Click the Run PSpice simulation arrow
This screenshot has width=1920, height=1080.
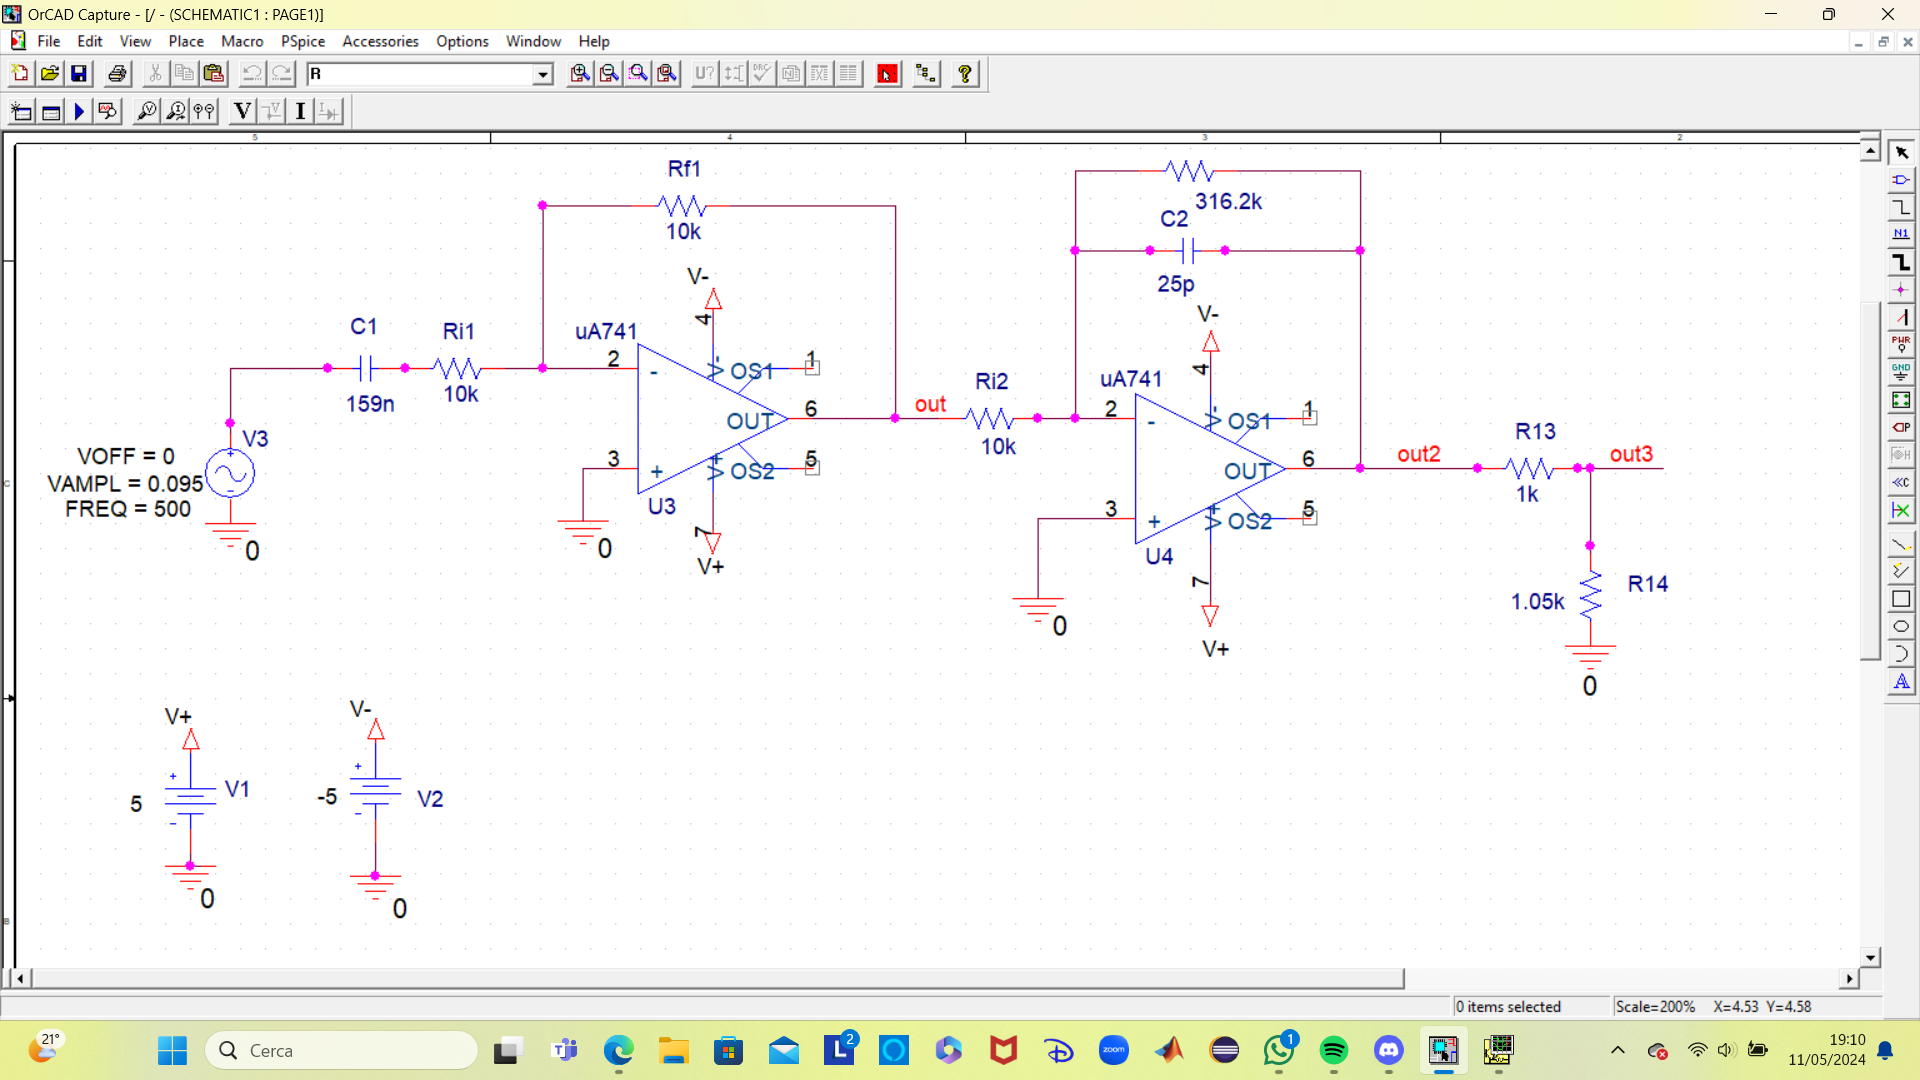(x=79, y=111)
